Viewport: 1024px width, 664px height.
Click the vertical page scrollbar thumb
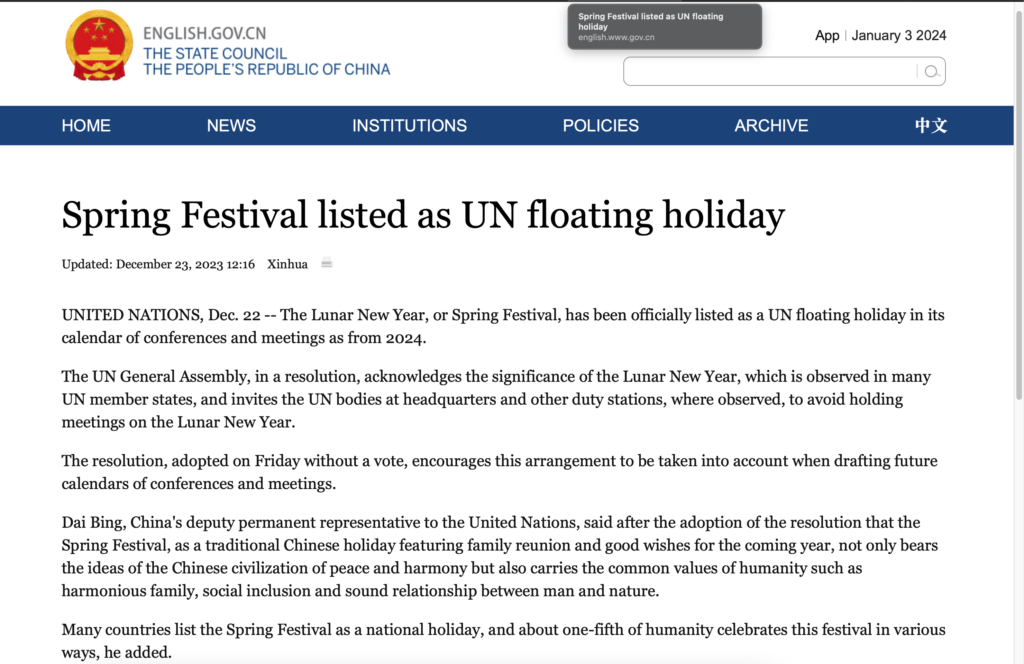click(1019, 202)
